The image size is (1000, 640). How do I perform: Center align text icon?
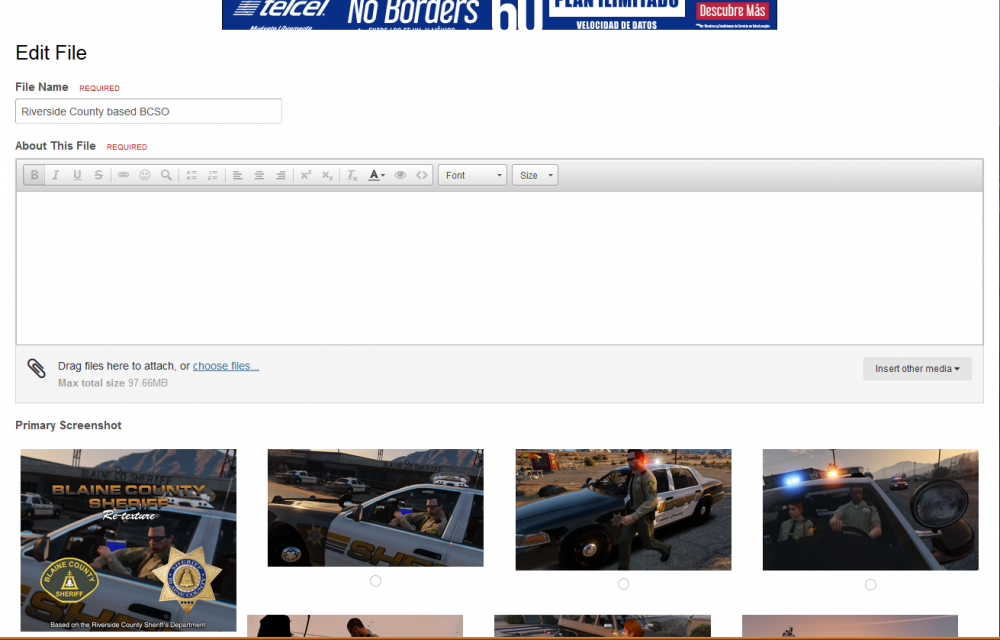click(259, 175)
